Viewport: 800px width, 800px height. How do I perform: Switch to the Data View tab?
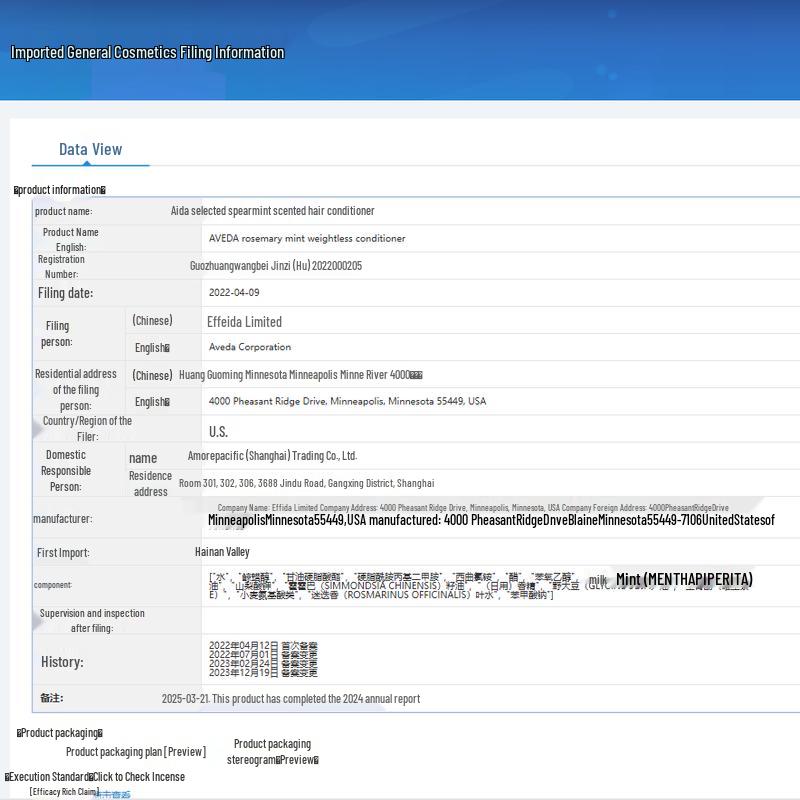(x=90, y=150)
